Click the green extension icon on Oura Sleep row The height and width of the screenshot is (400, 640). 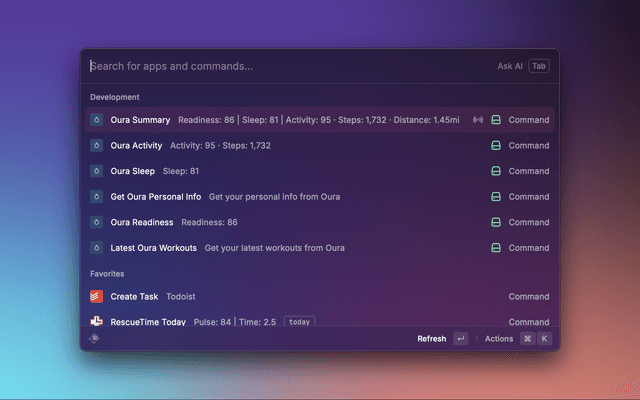pyautogui.click(x=496, y=171)
